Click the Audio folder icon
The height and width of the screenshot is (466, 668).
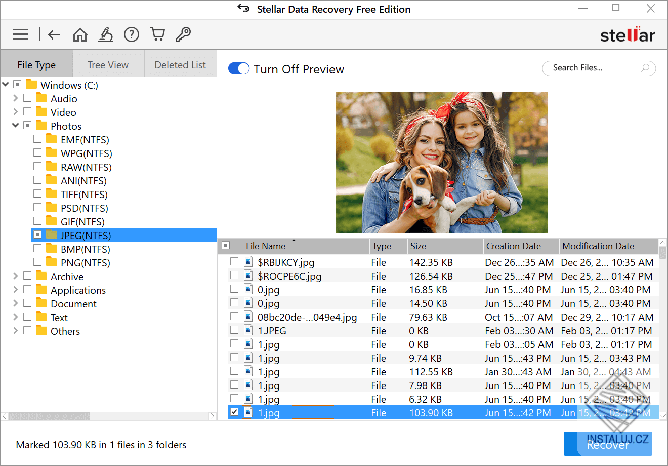pyautogui.click(x=41, y=98)
